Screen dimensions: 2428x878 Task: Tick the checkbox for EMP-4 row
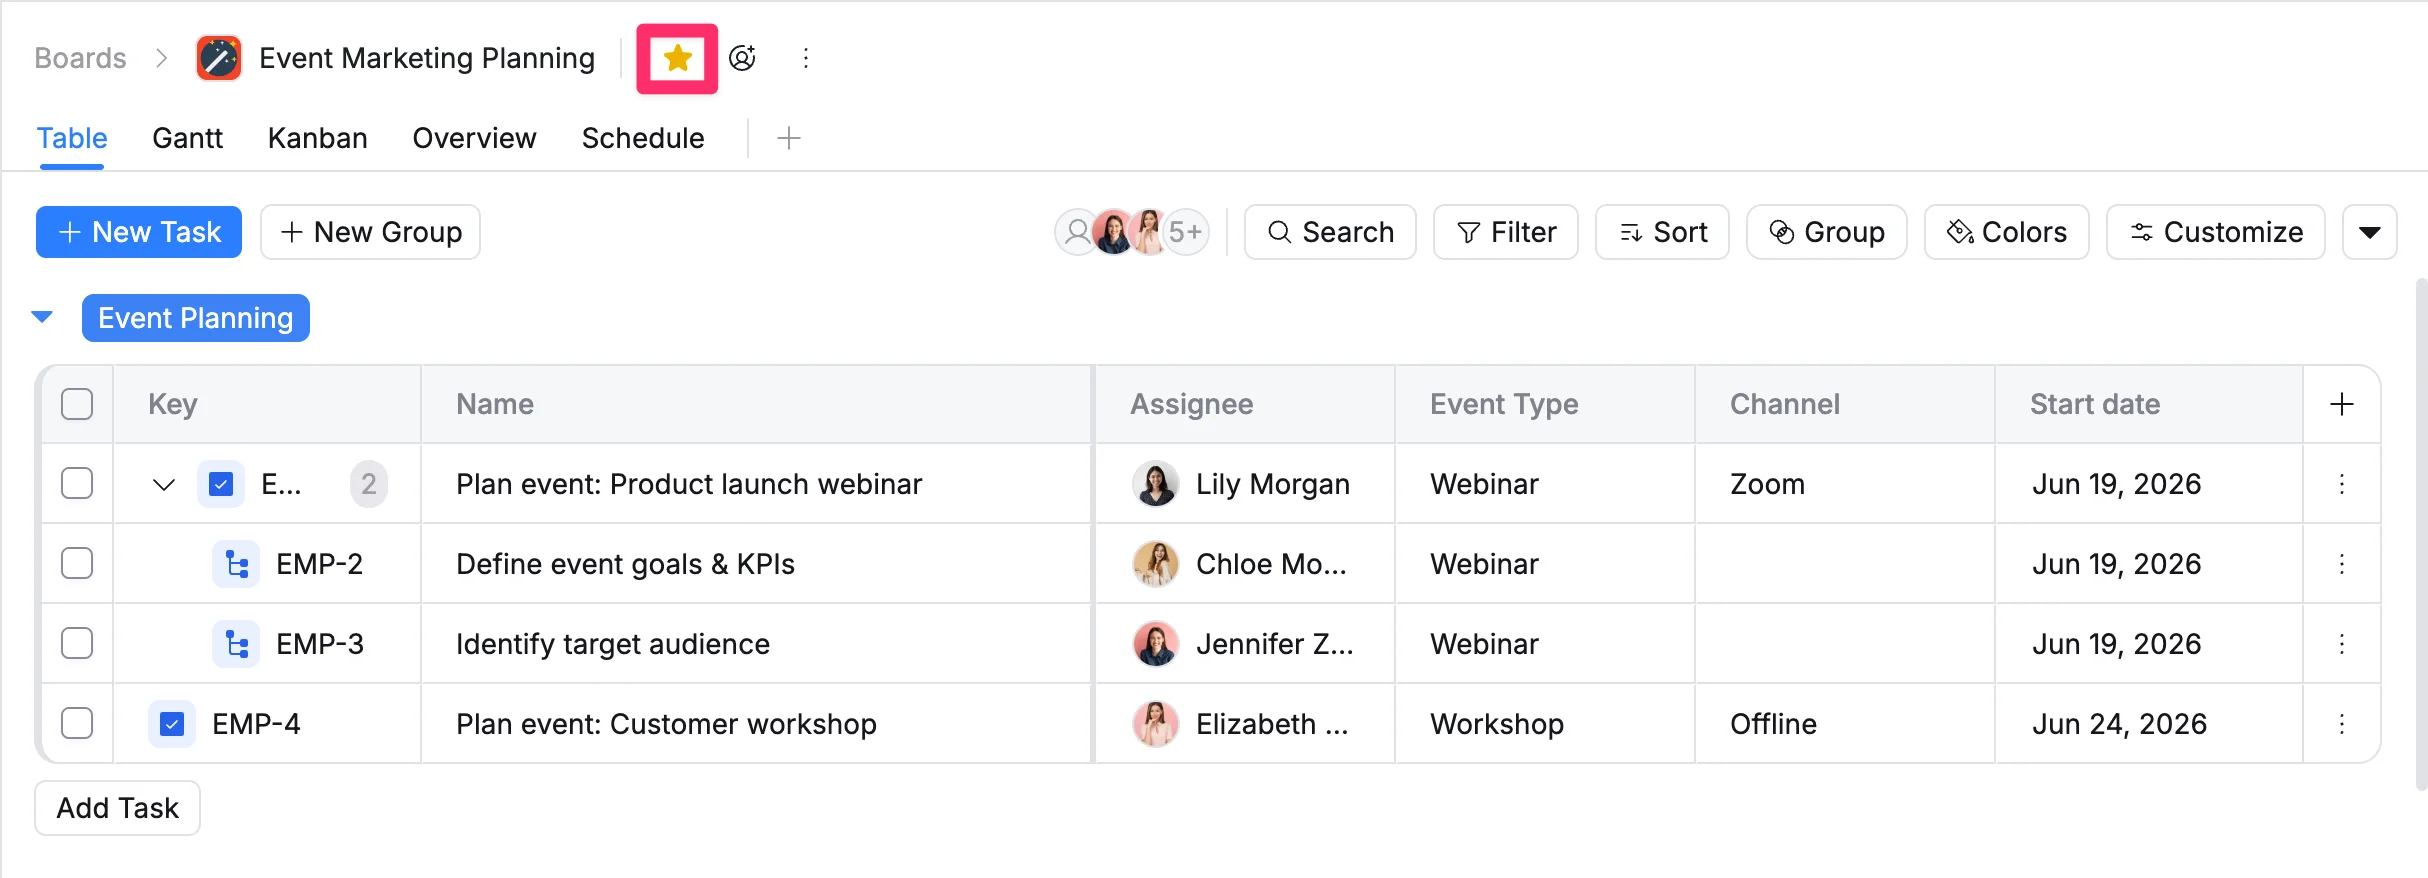coord(77,724)
